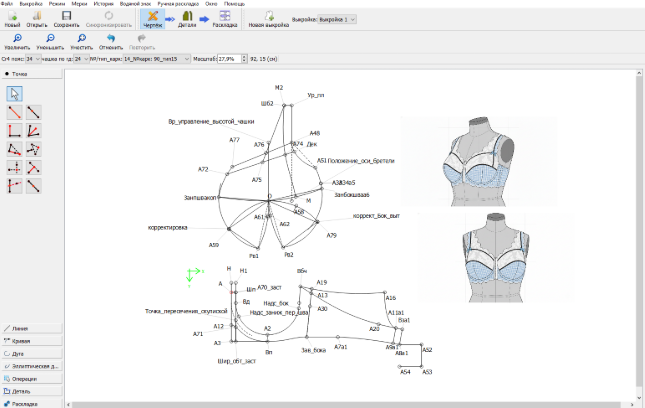This screenshot has height=408, width=645.
Task: Select the arrow pointer tool
Action: (16, 94)
